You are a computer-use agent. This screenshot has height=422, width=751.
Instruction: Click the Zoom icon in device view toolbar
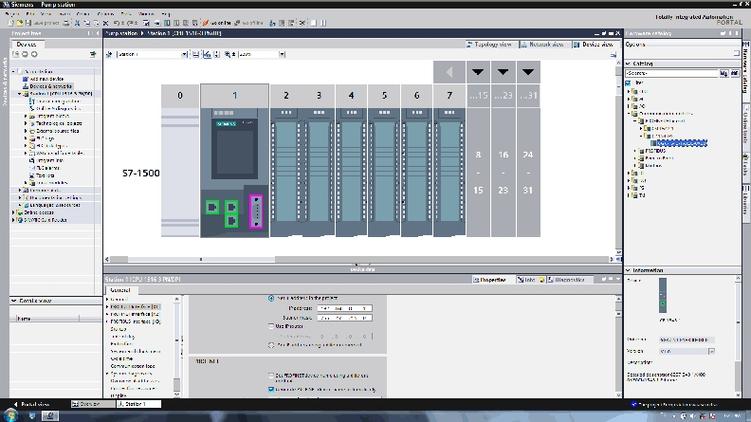coord(228,54)
